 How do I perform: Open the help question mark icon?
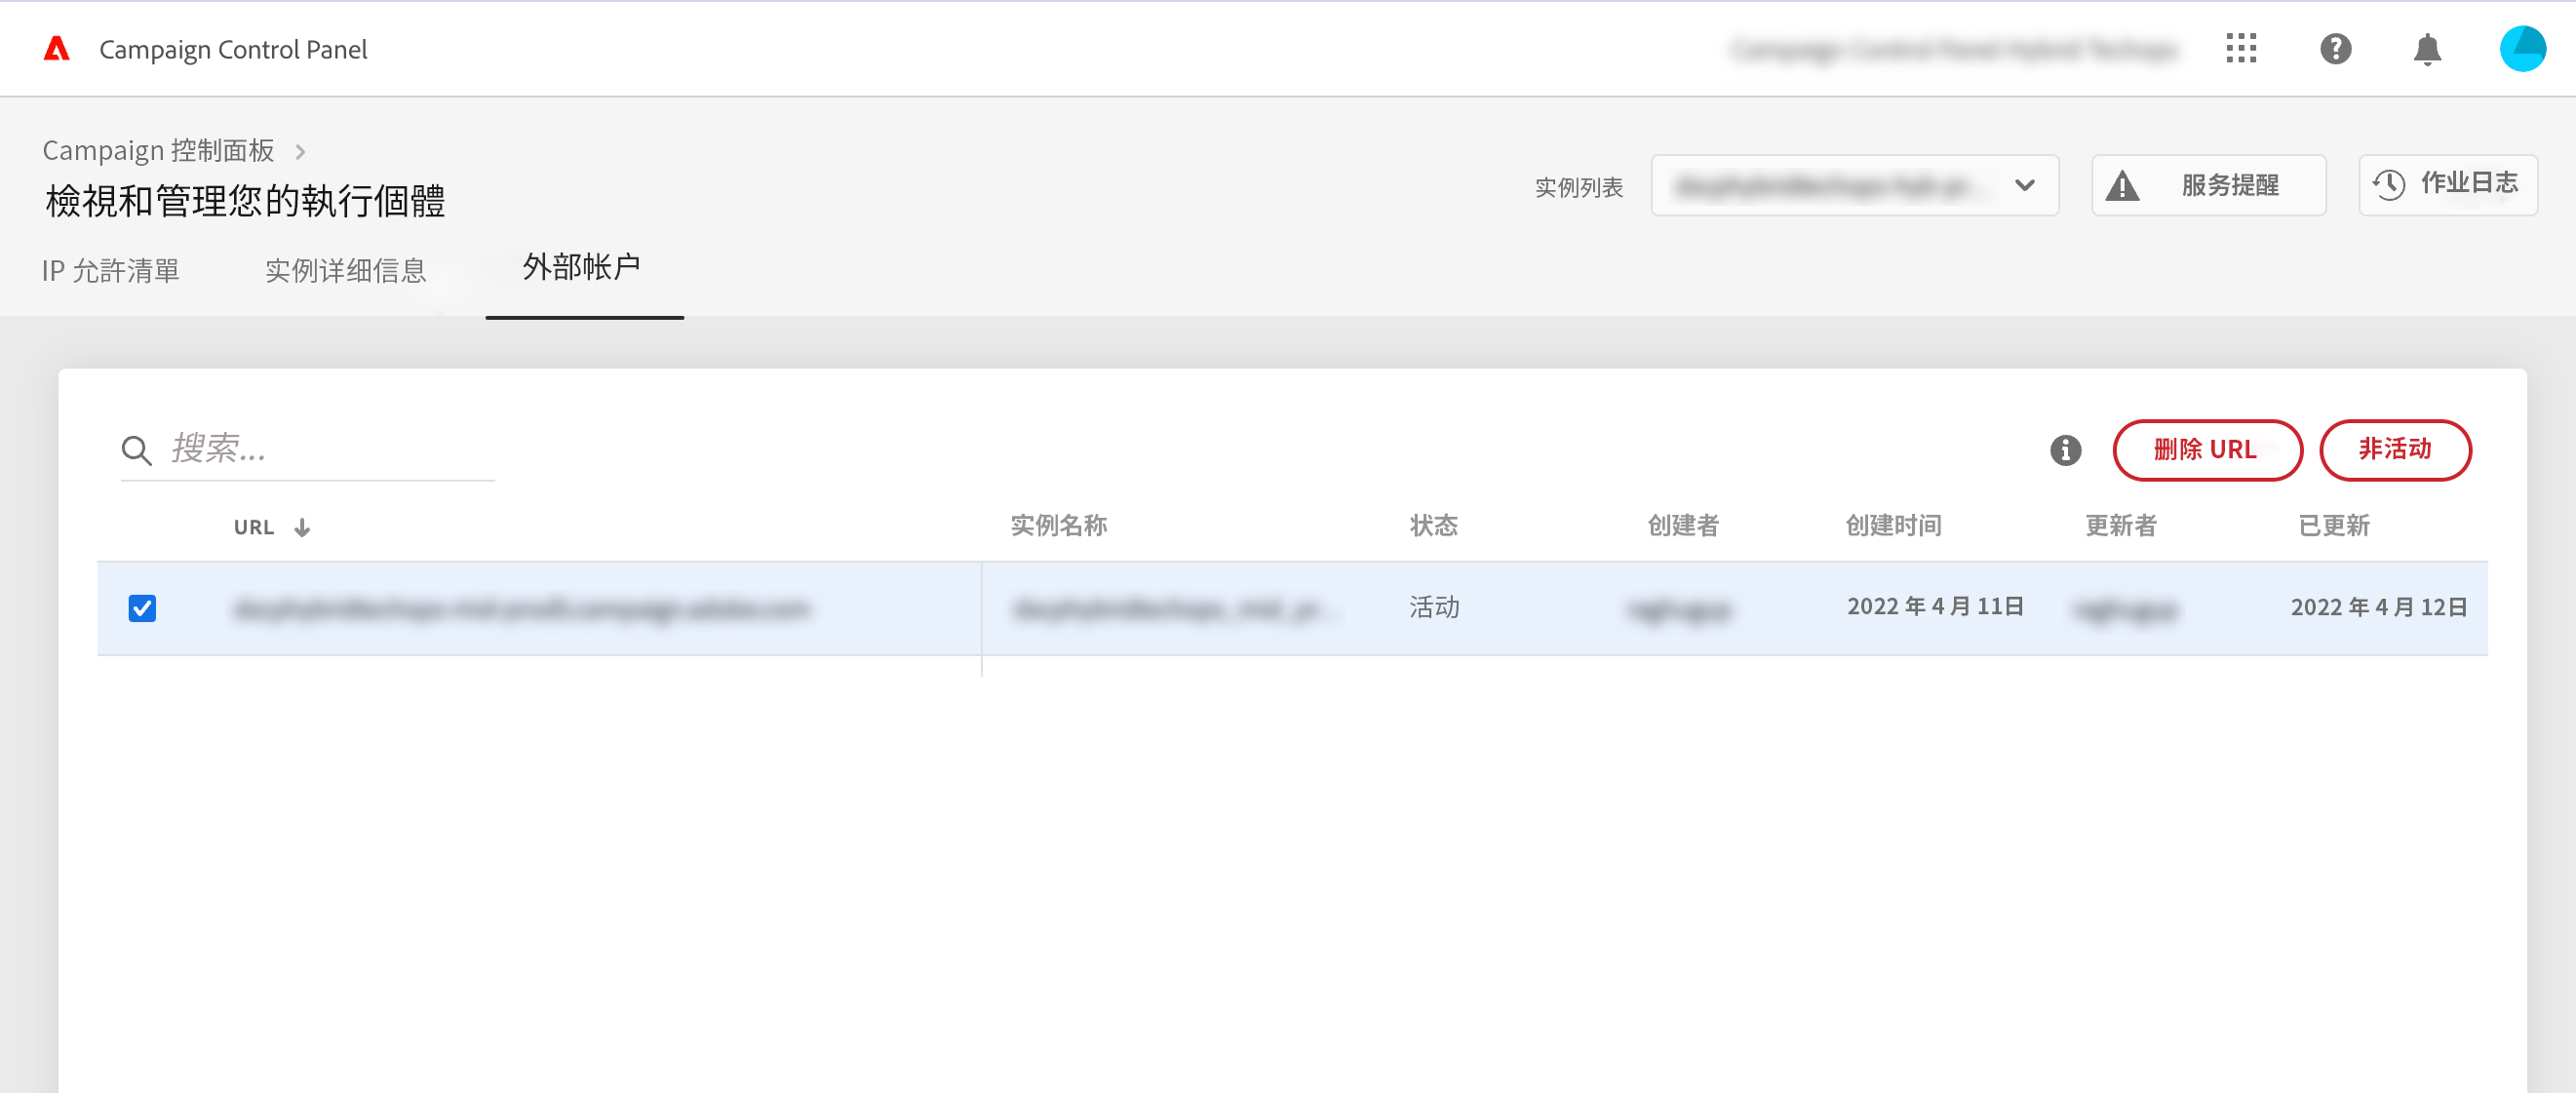(2335, 49)
